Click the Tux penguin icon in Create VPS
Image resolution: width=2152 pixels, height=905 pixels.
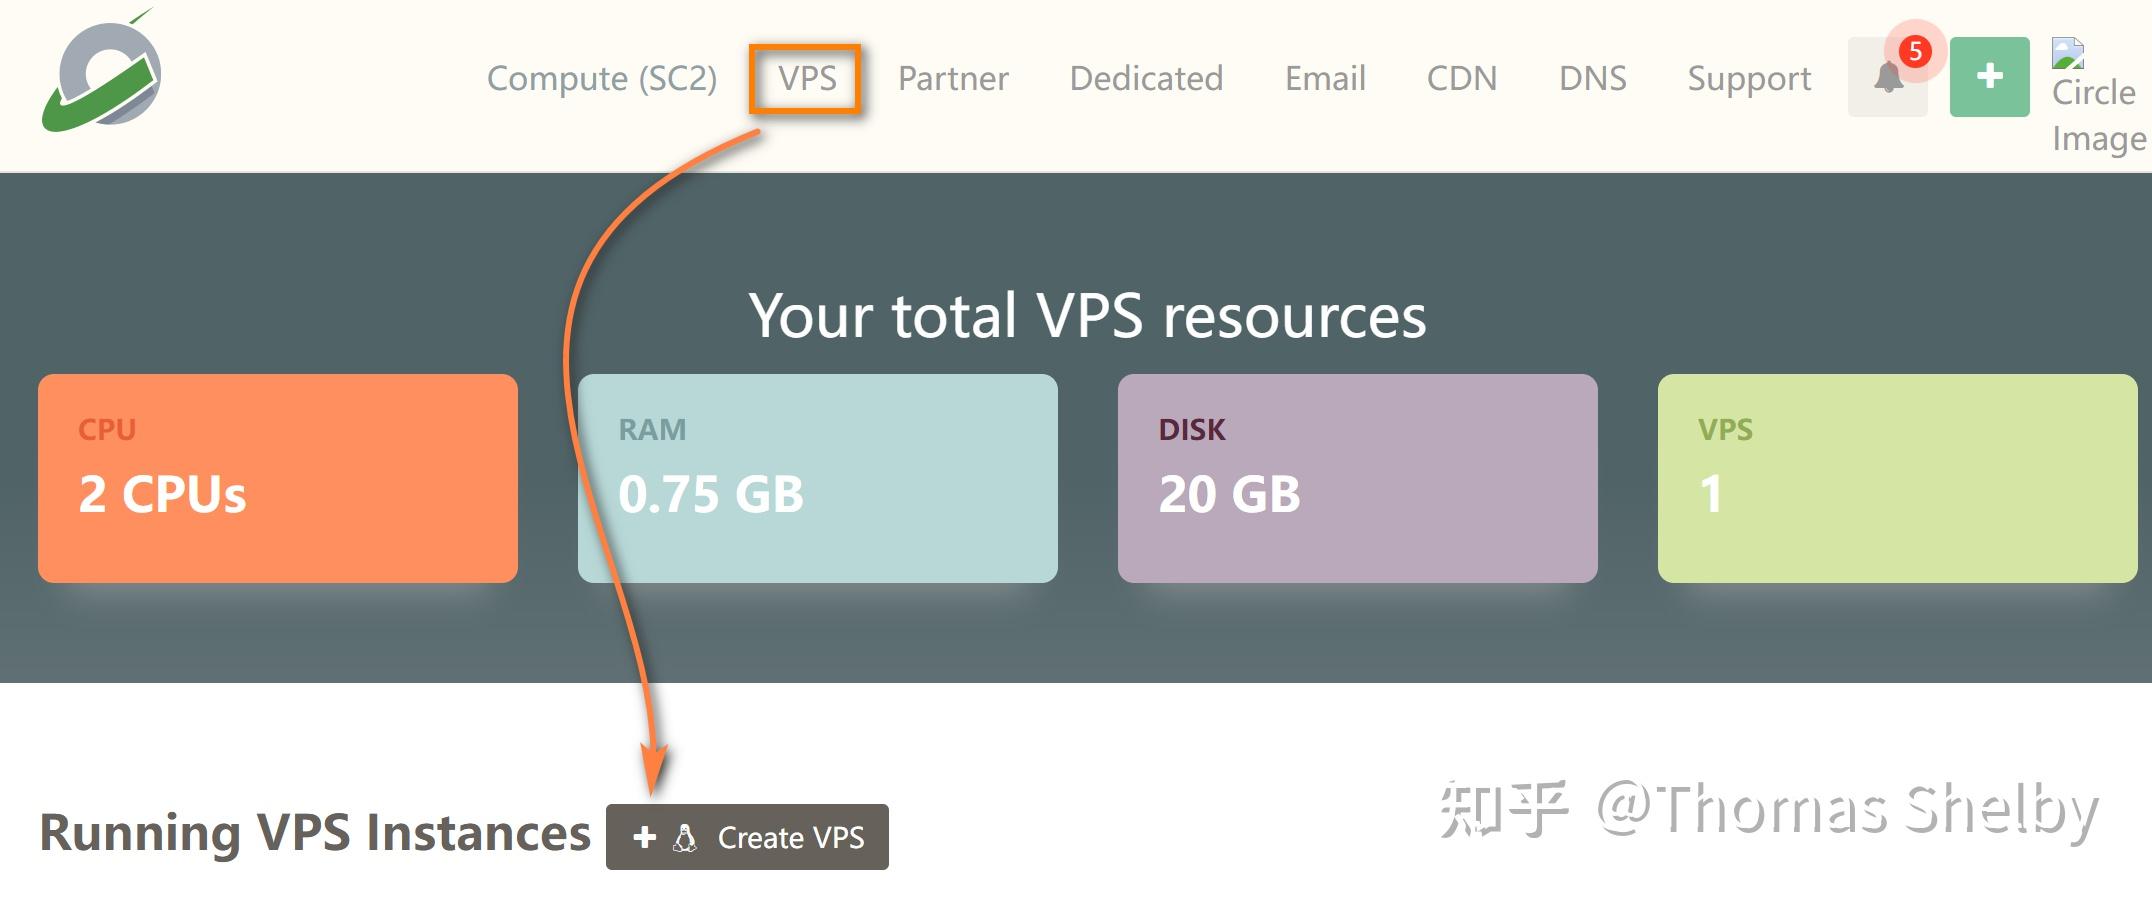[x=685, y=838]
